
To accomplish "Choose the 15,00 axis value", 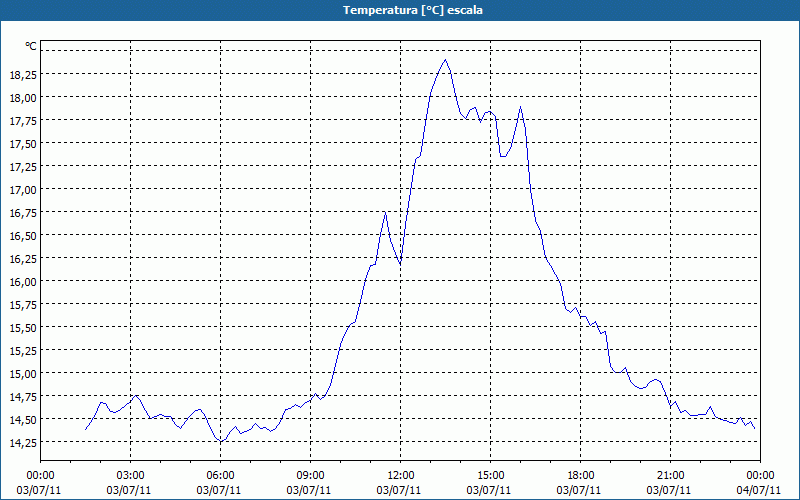I will [23, 373].
